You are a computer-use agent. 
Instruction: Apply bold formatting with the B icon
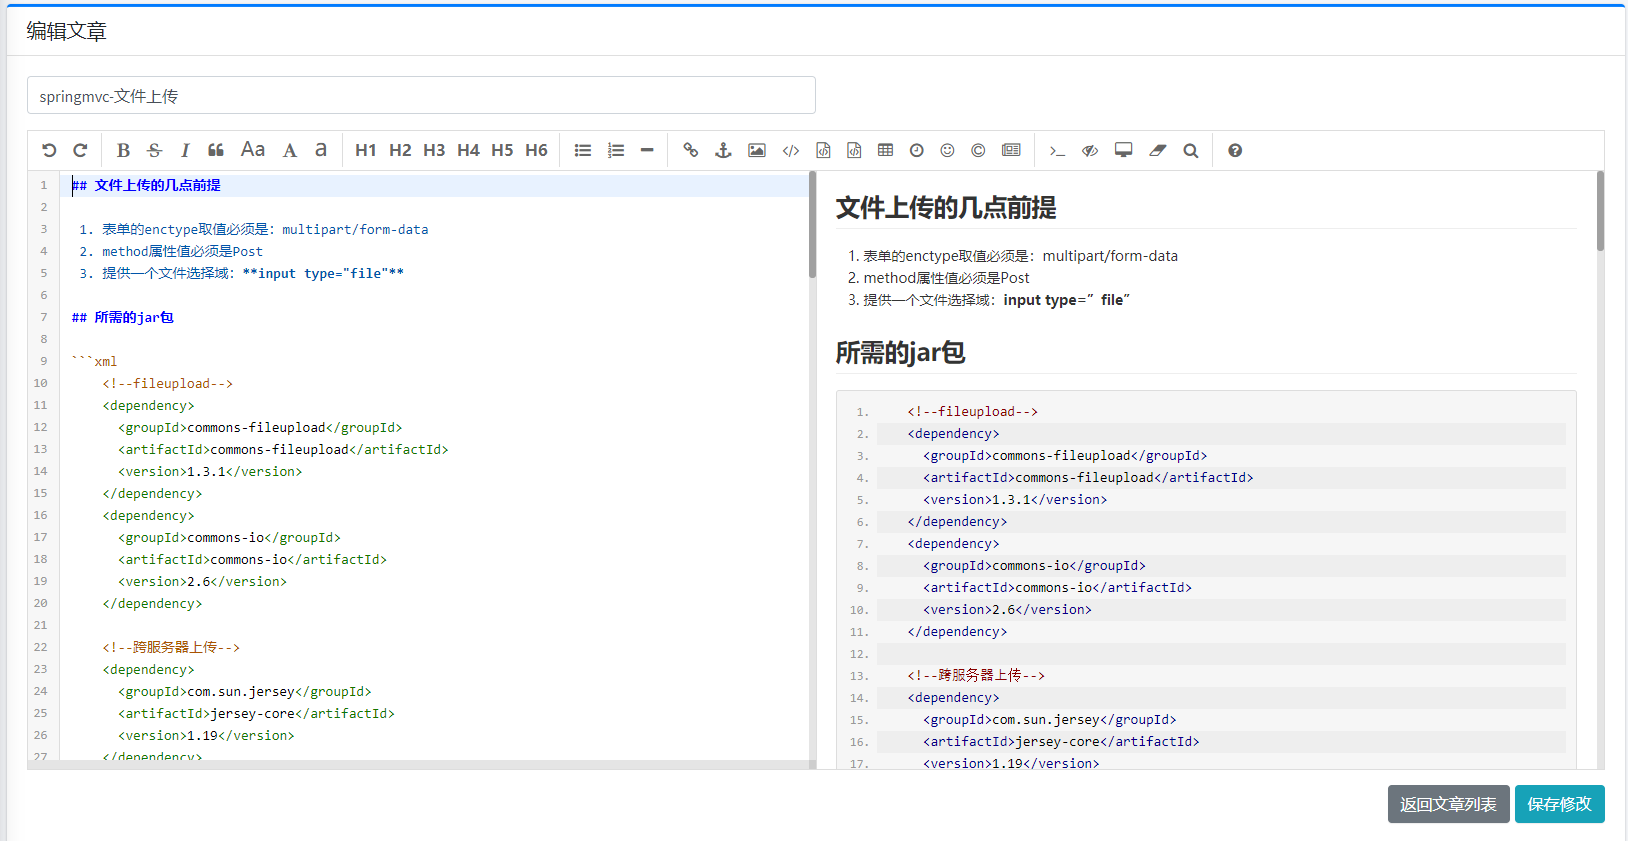coord(123,150)
